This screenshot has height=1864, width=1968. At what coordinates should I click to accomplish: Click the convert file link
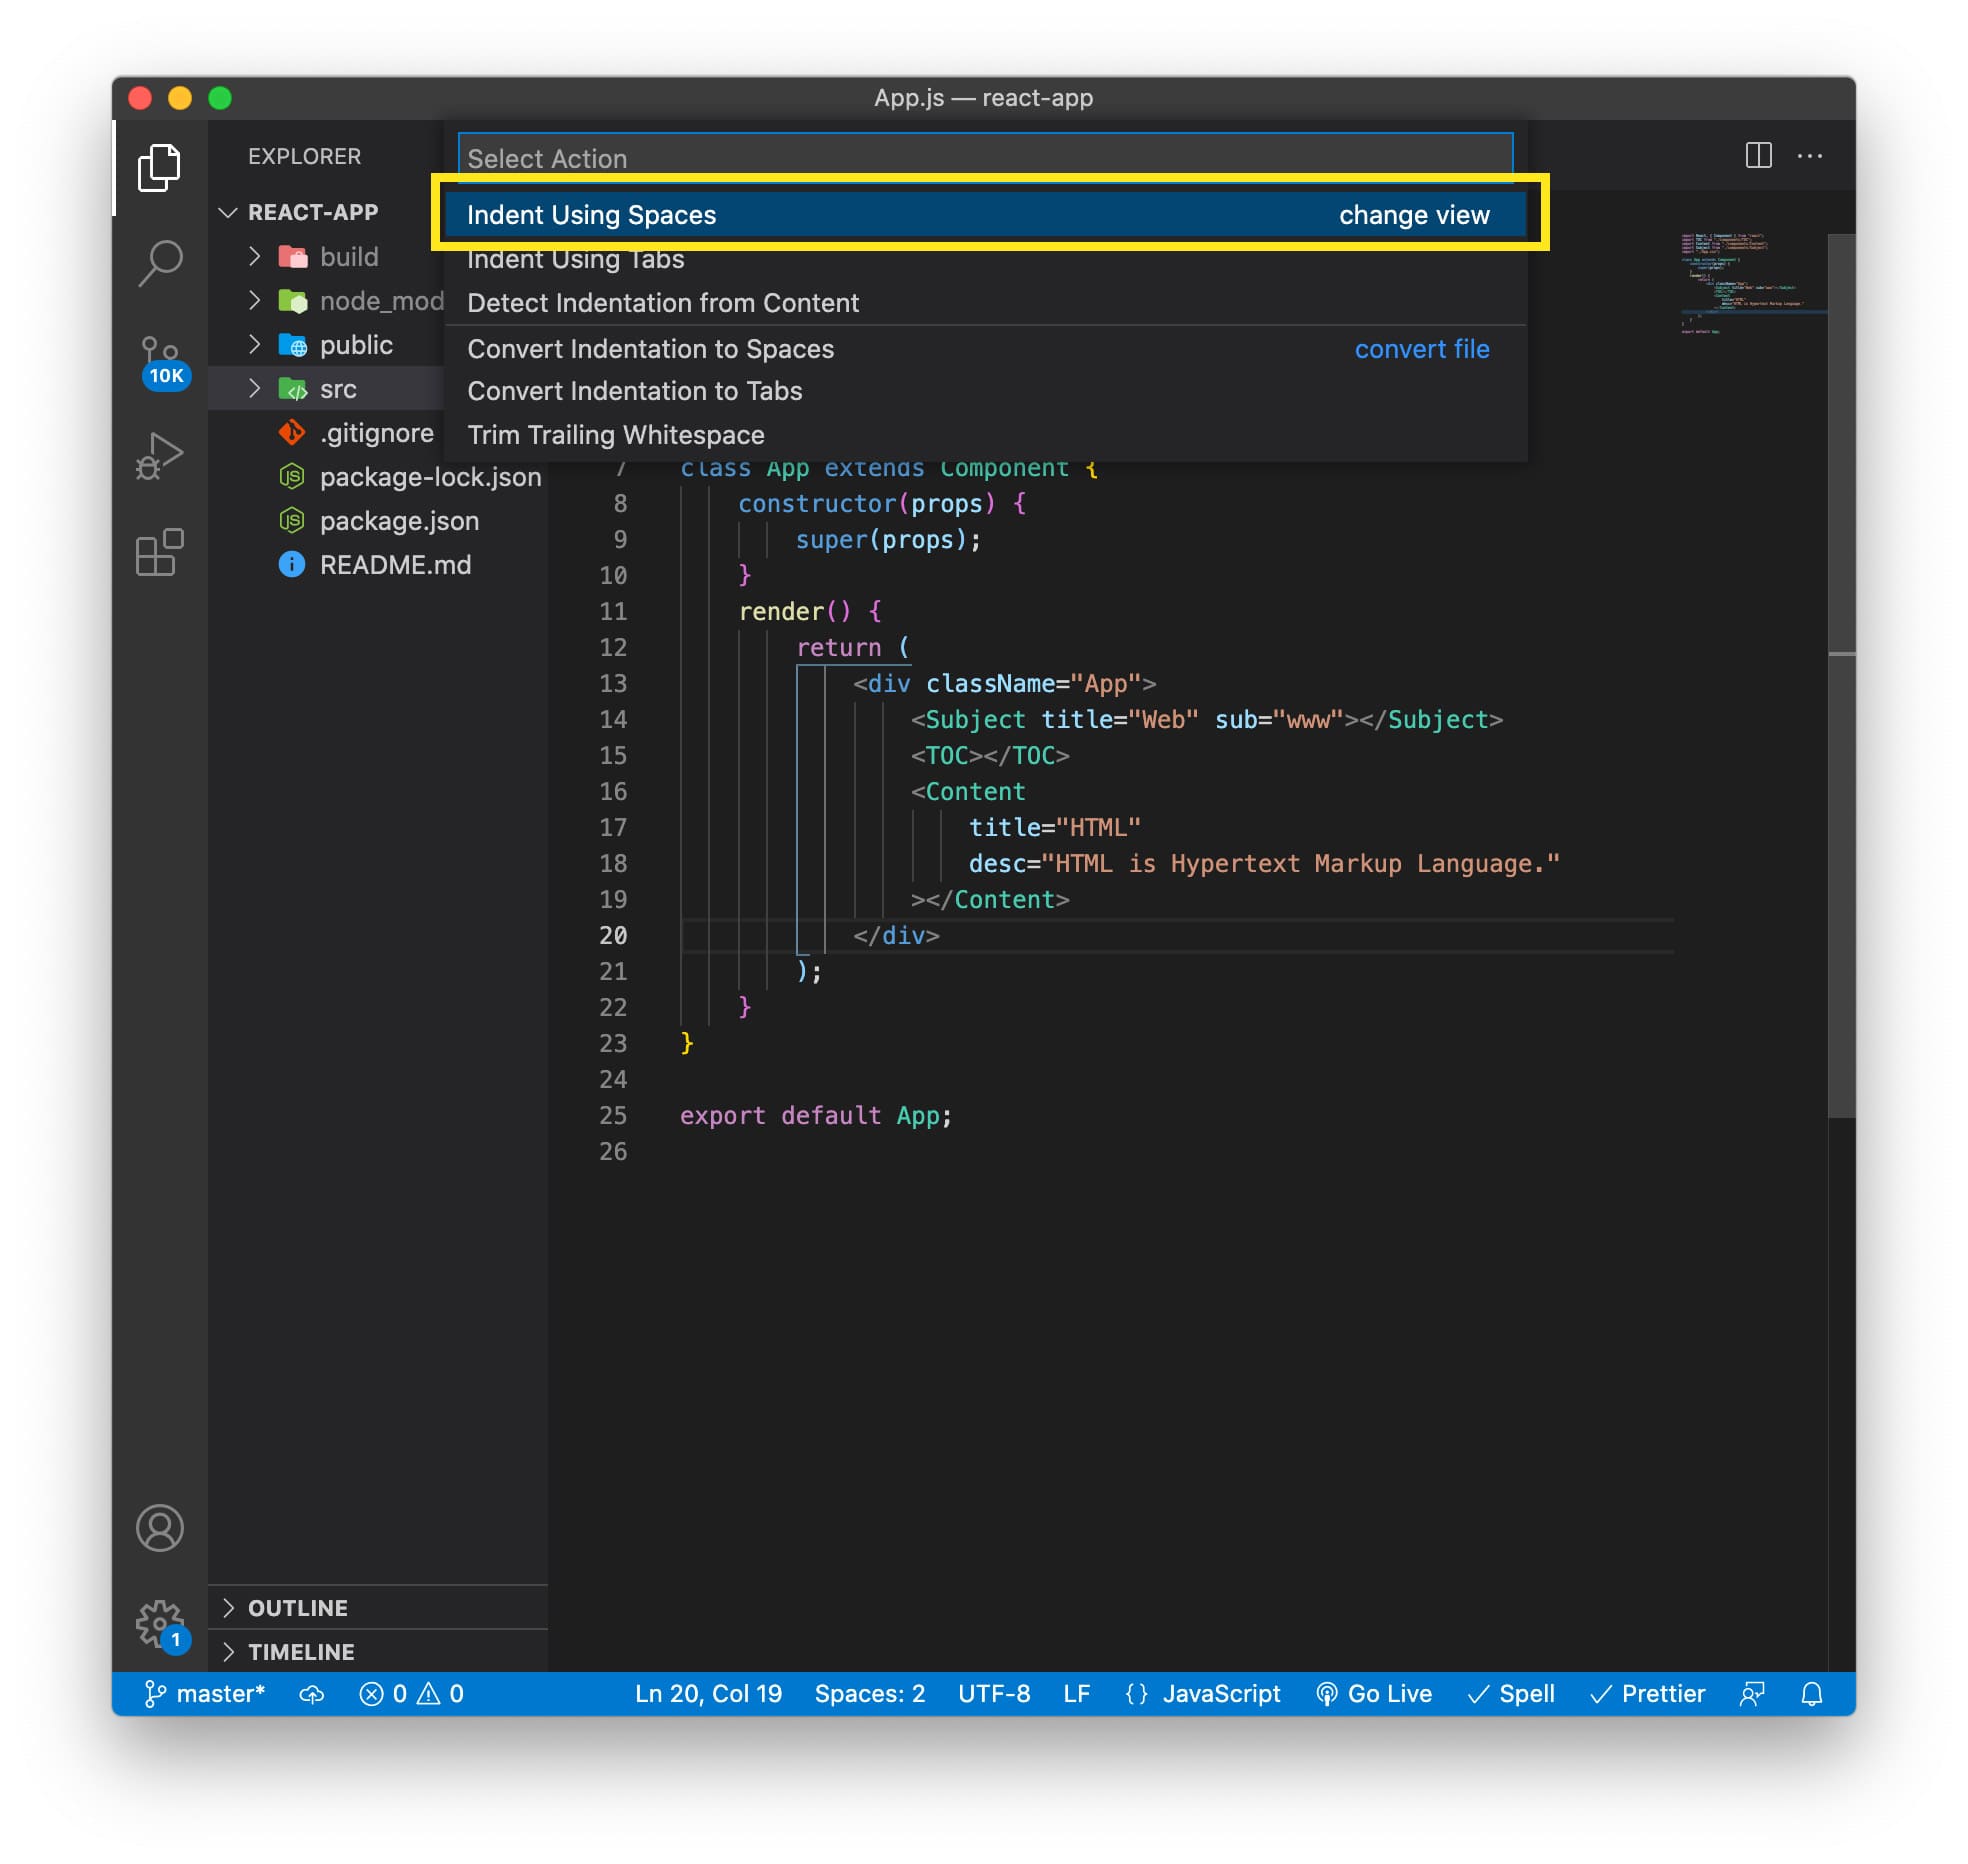point(1422,349)
